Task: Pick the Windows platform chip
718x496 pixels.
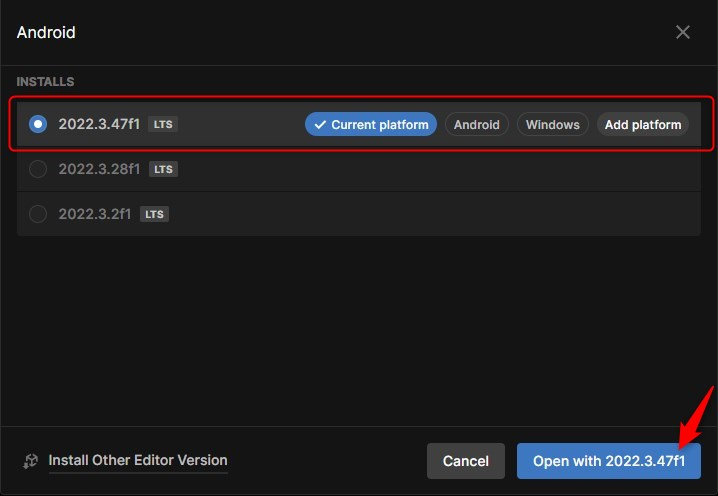Action: (552, 125)
